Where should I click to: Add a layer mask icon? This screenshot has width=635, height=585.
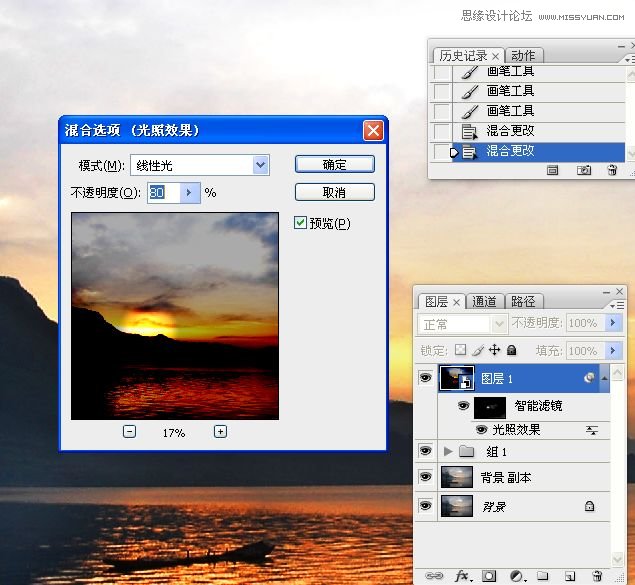(x=488, y=576)
